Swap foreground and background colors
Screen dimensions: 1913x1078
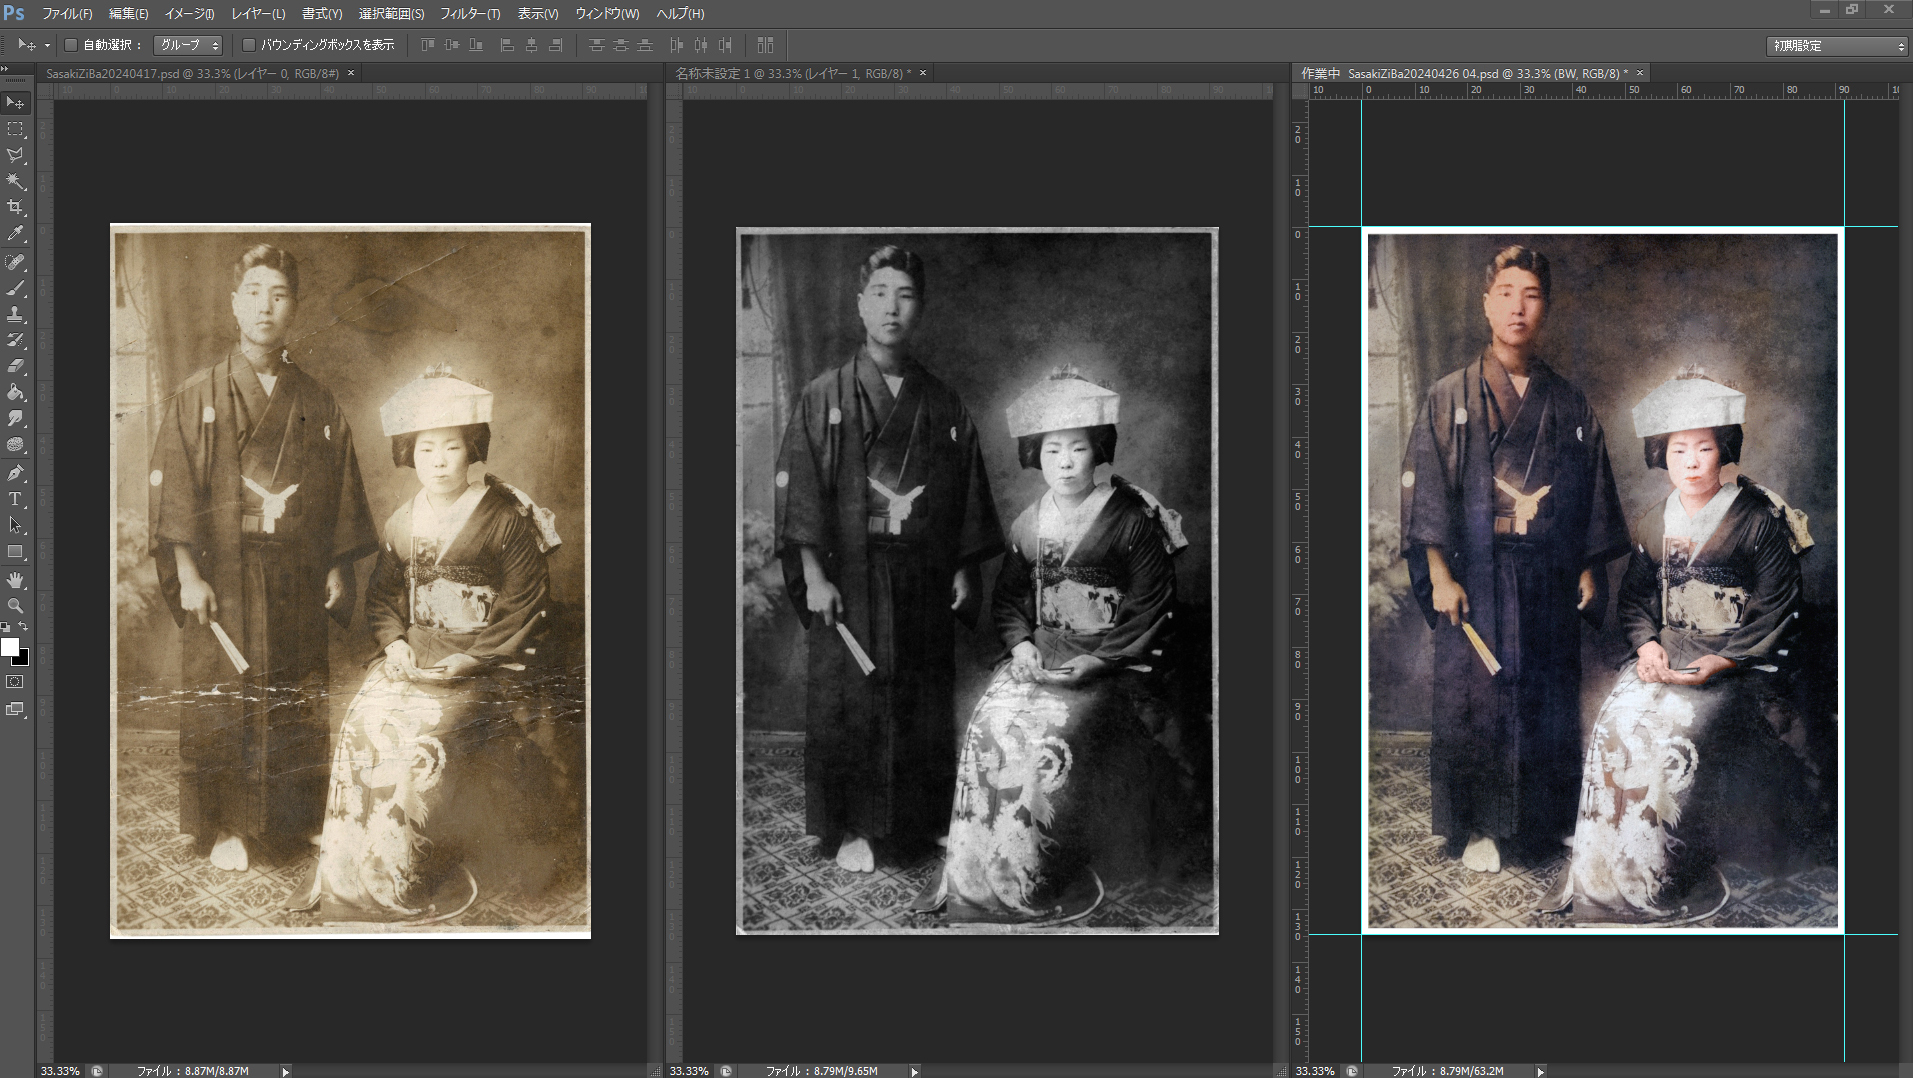pyautogui.click(x=23, y=627)
